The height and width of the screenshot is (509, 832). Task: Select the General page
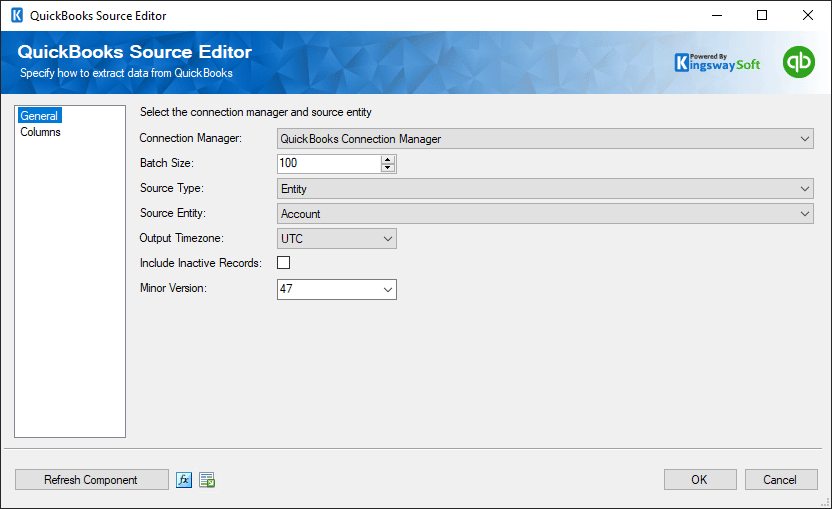pos(39,116)
